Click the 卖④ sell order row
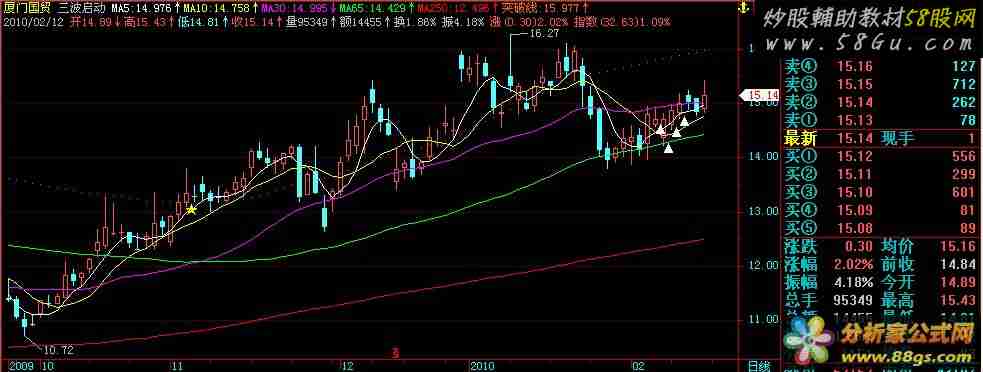The width and height of the screenshot is (983, 372). pyautogui.click(x=880, y=66)
